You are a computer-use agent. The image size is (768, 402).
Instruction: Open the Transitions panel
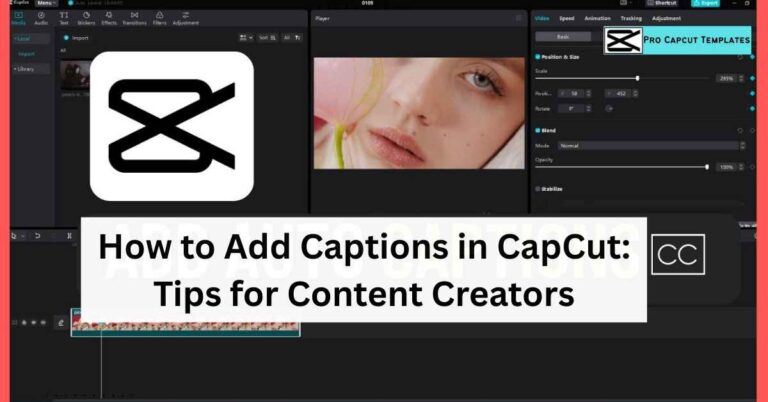pos(134,18)
